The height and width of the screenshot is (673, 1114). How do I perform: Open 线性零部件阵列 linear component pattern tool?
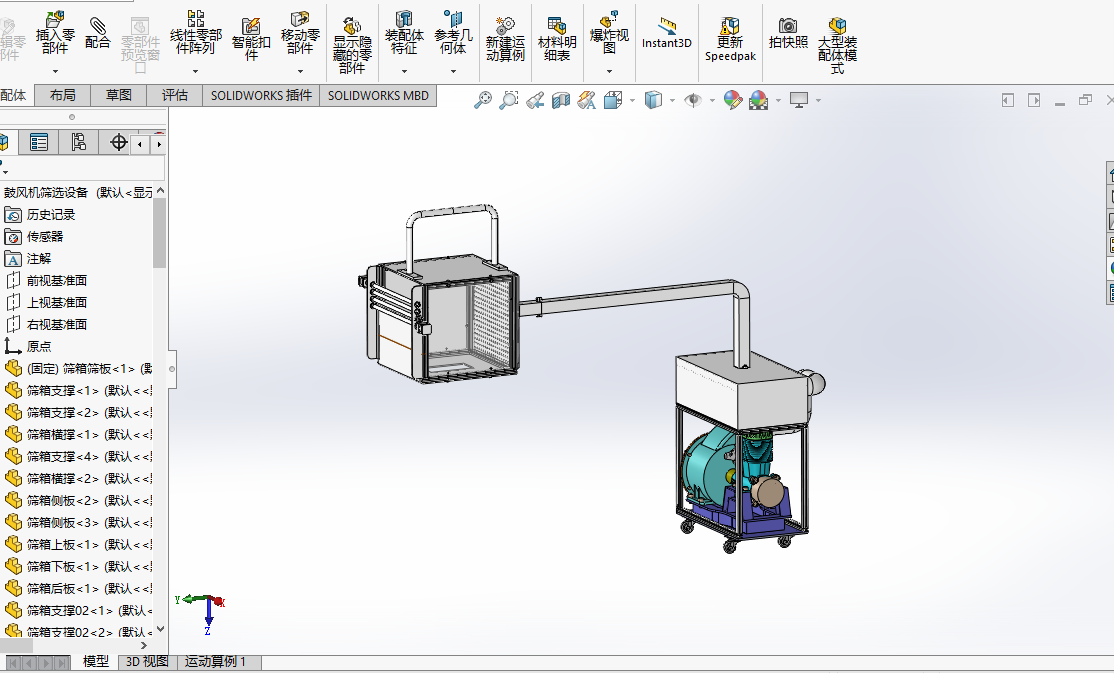195,33
